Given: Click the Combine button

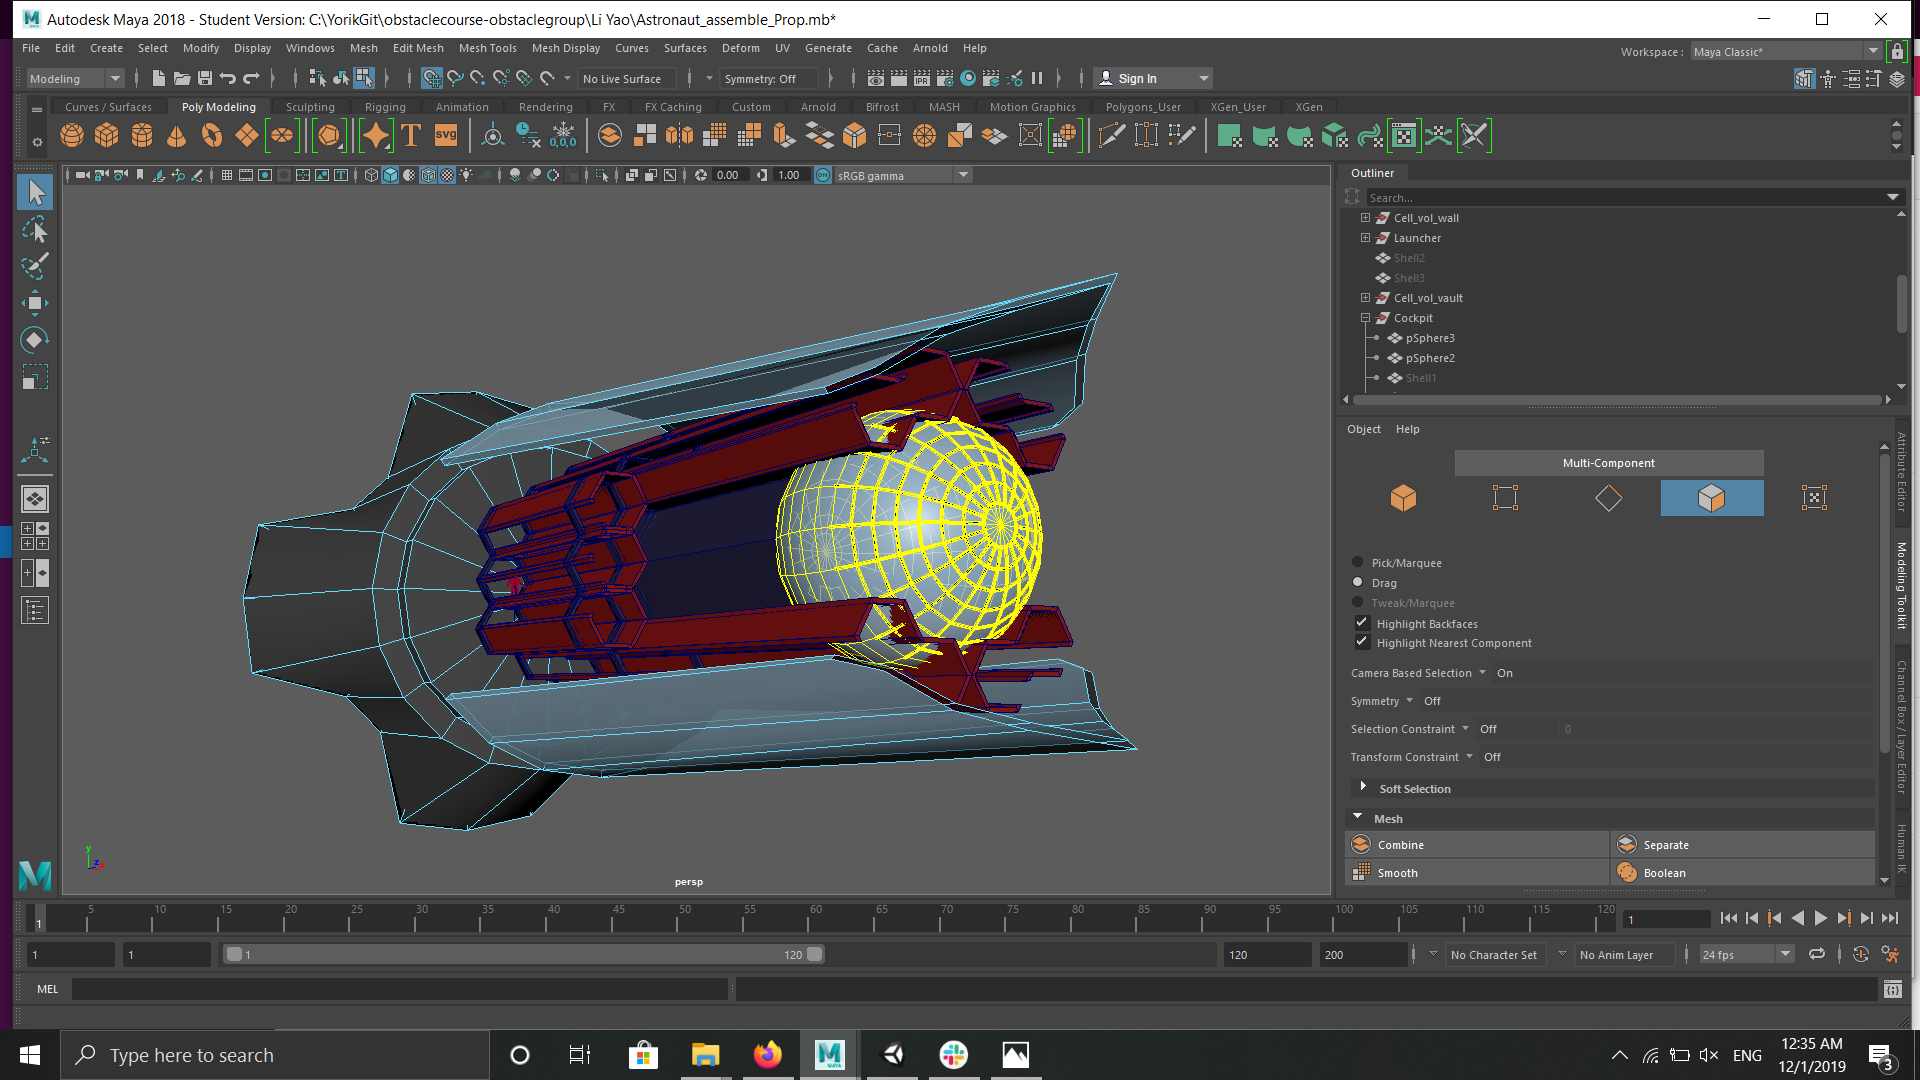Looking at the screenshot, I should point(1400,845).
